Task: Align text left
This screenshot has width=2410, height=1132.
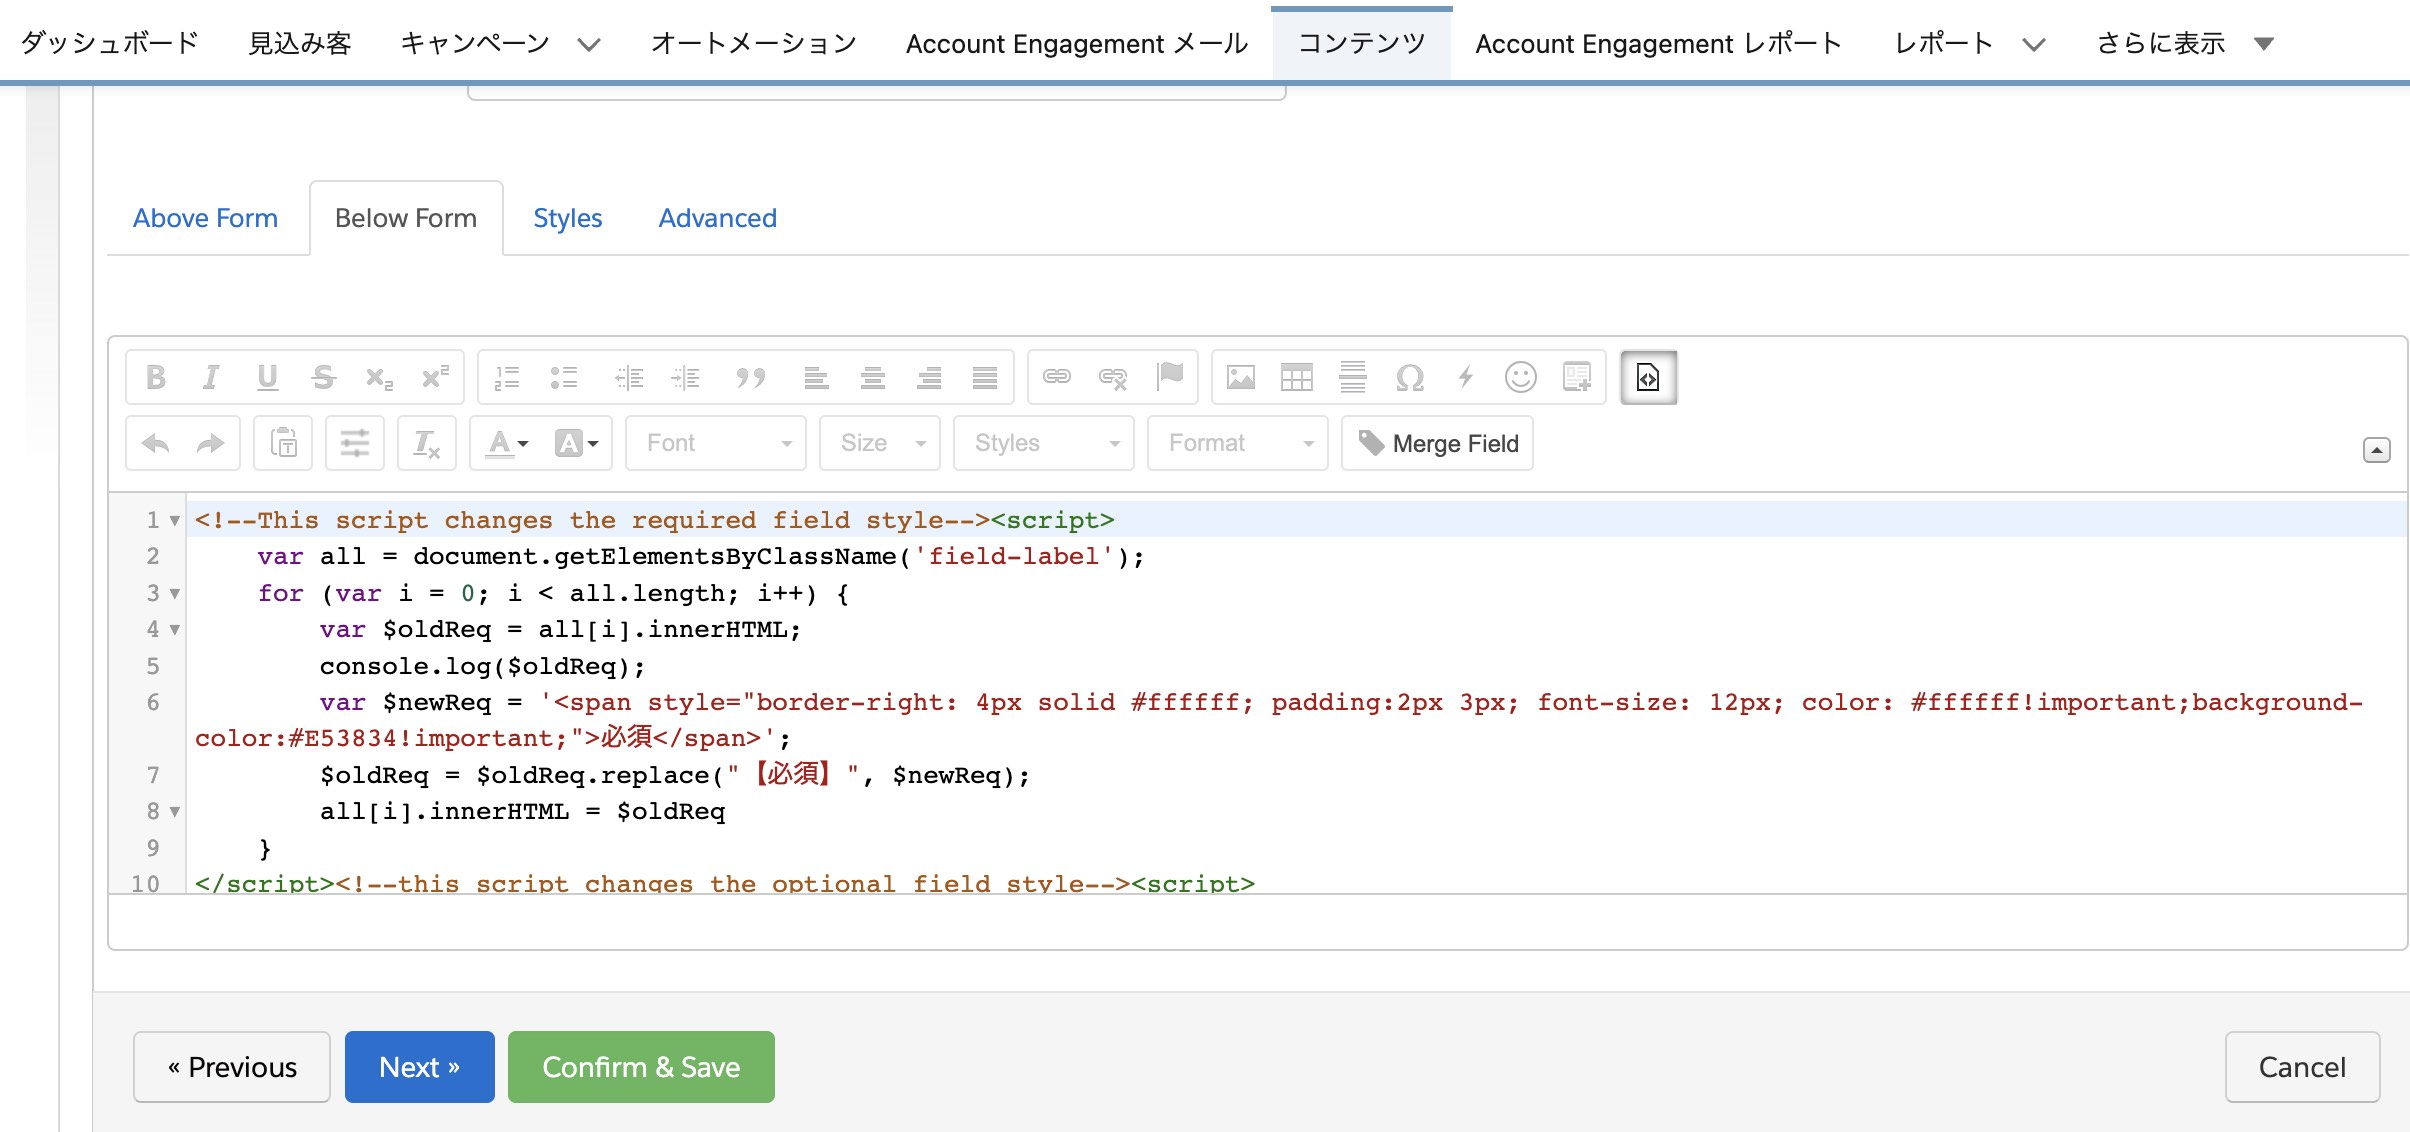Action: [816, 377]
